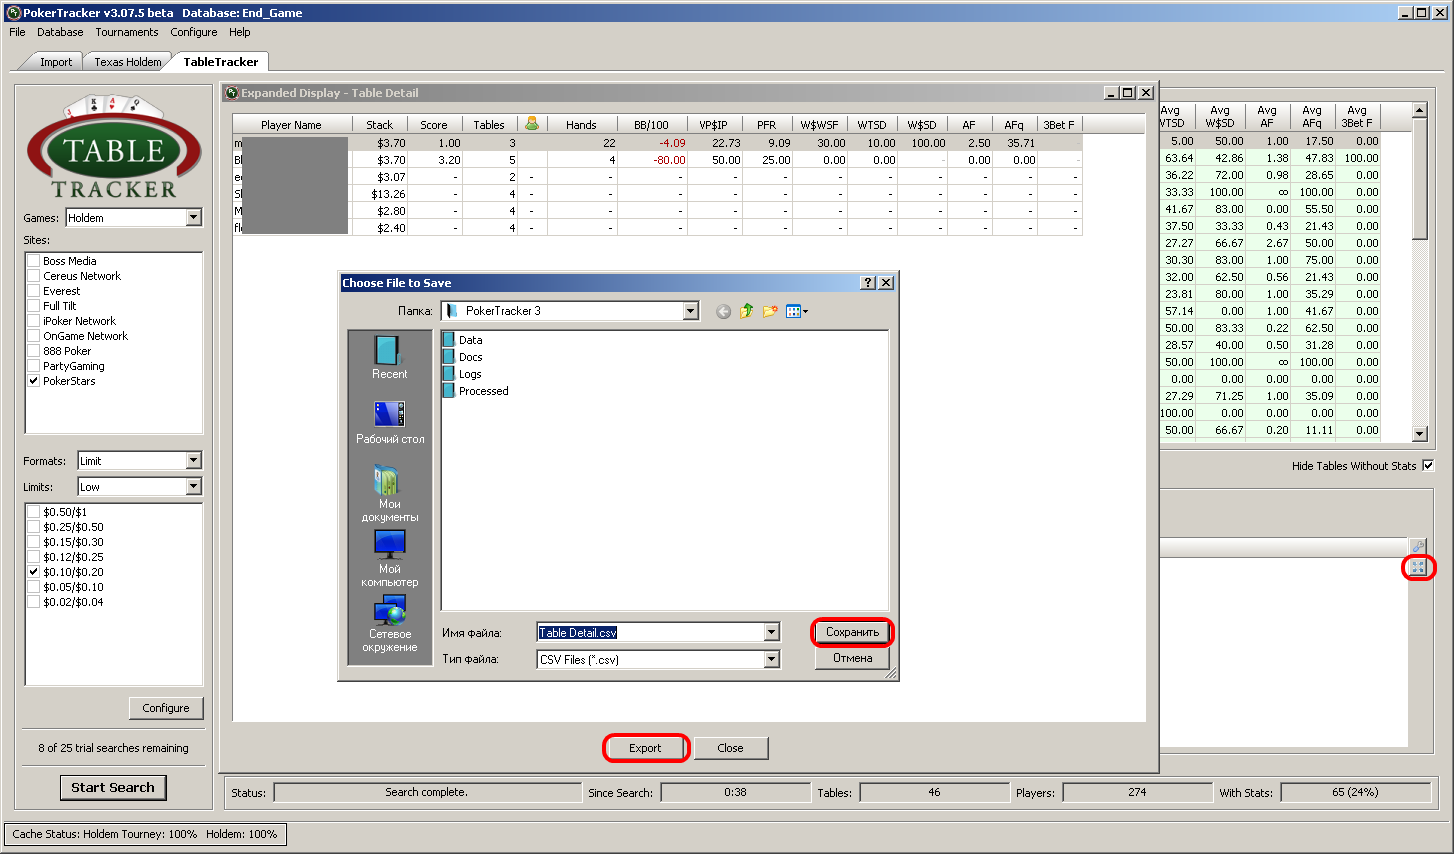The image size is (1454, 854).
Task: Open the File menu
Action: point(17,32)
